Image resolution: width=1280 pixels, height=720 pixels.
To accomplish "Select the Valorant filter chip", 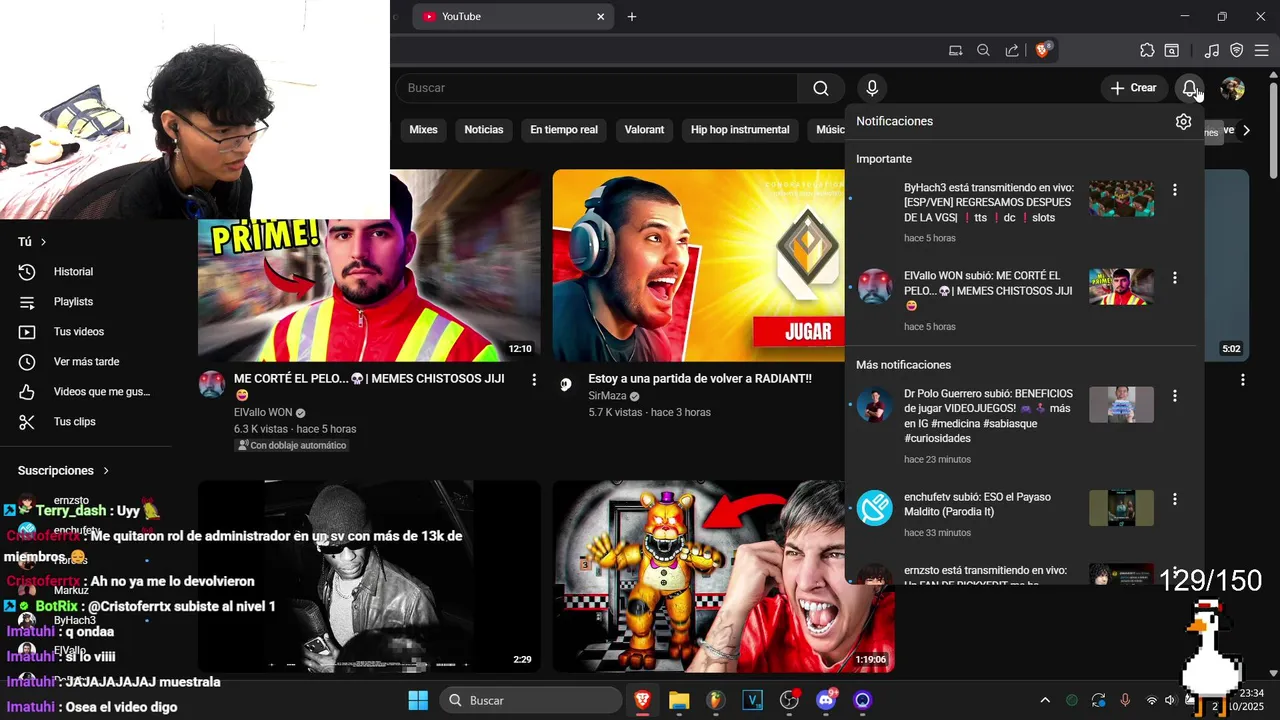I will point(644,130).
